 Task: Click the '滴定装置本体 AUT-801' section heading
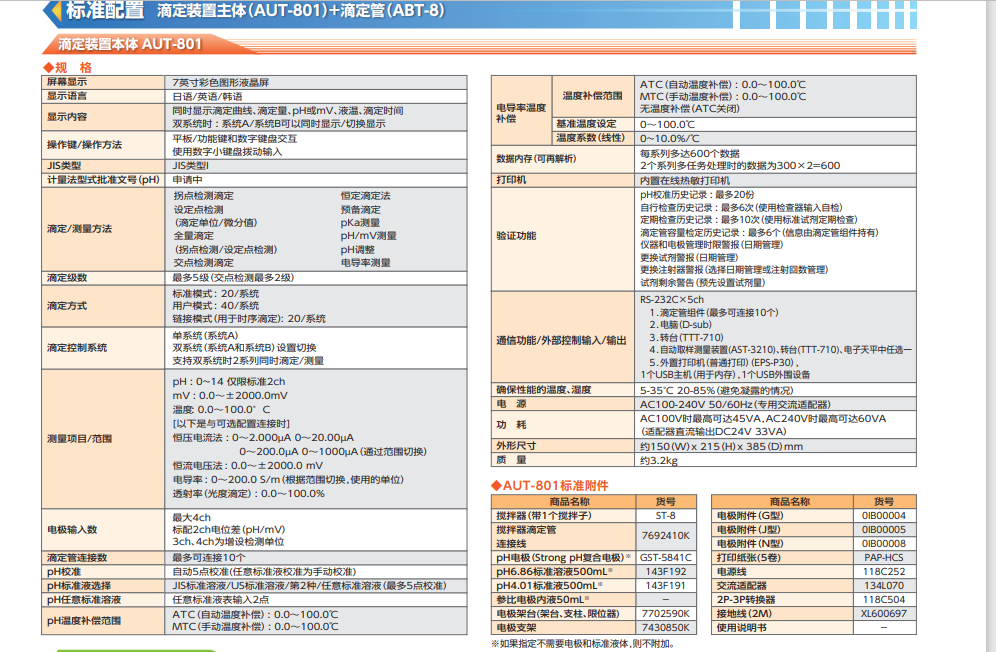point(130,44)
